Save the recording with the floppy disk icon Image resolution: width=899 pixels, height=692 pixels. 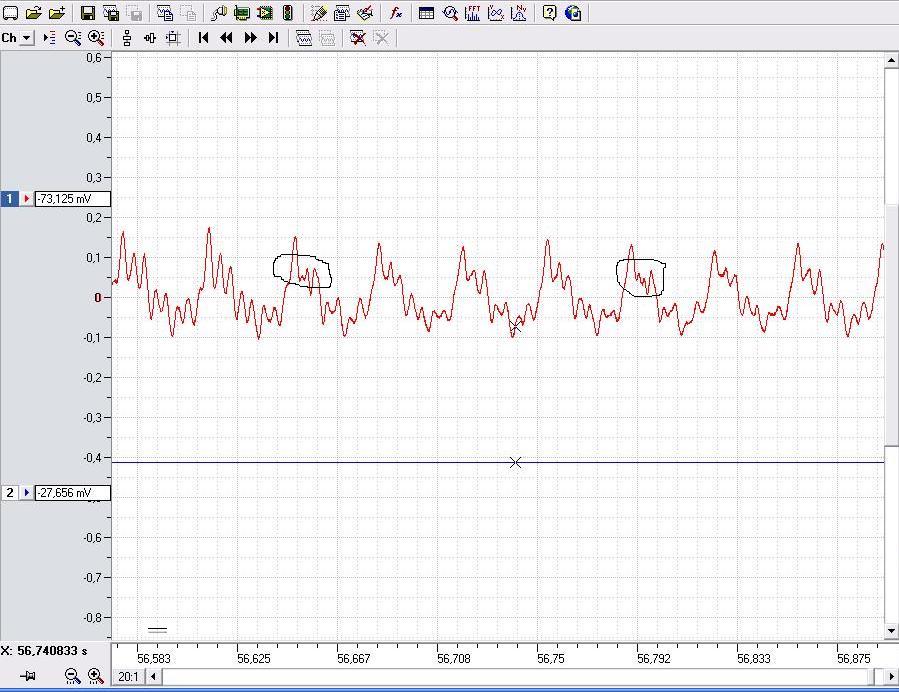click(88, 13)
